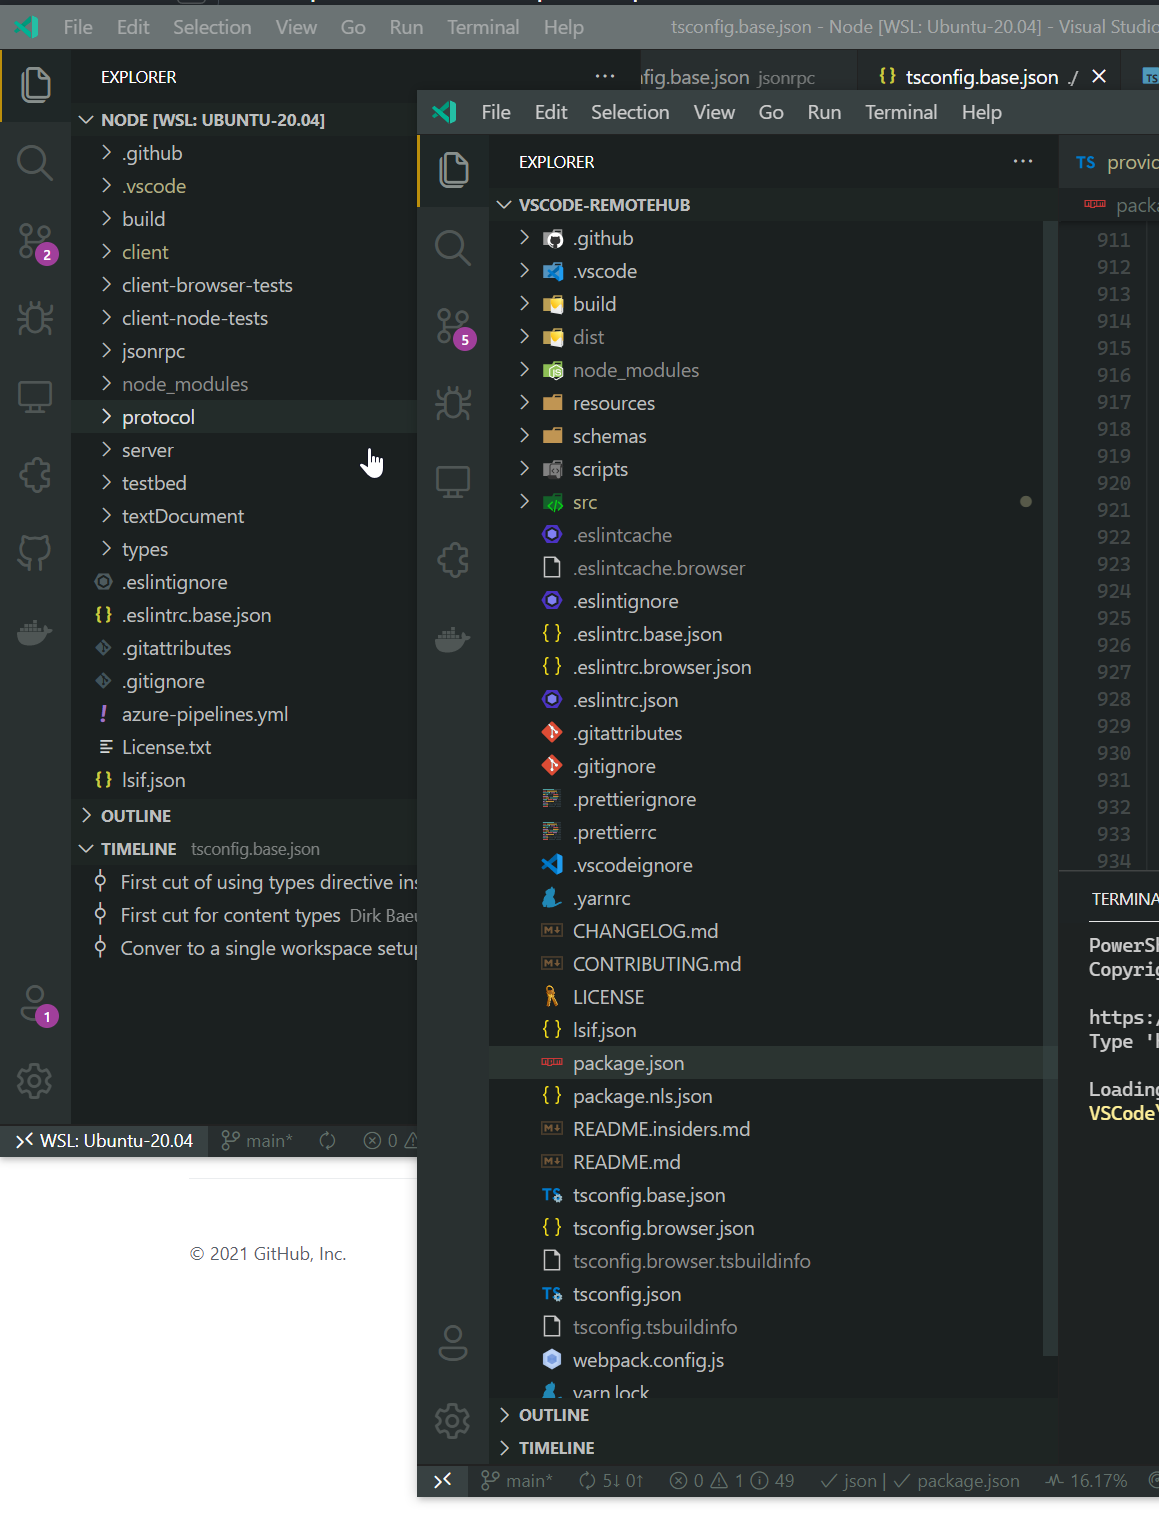Open Remote Explorer in front window
1159x1514 pixels.
(x=453, y=481)
